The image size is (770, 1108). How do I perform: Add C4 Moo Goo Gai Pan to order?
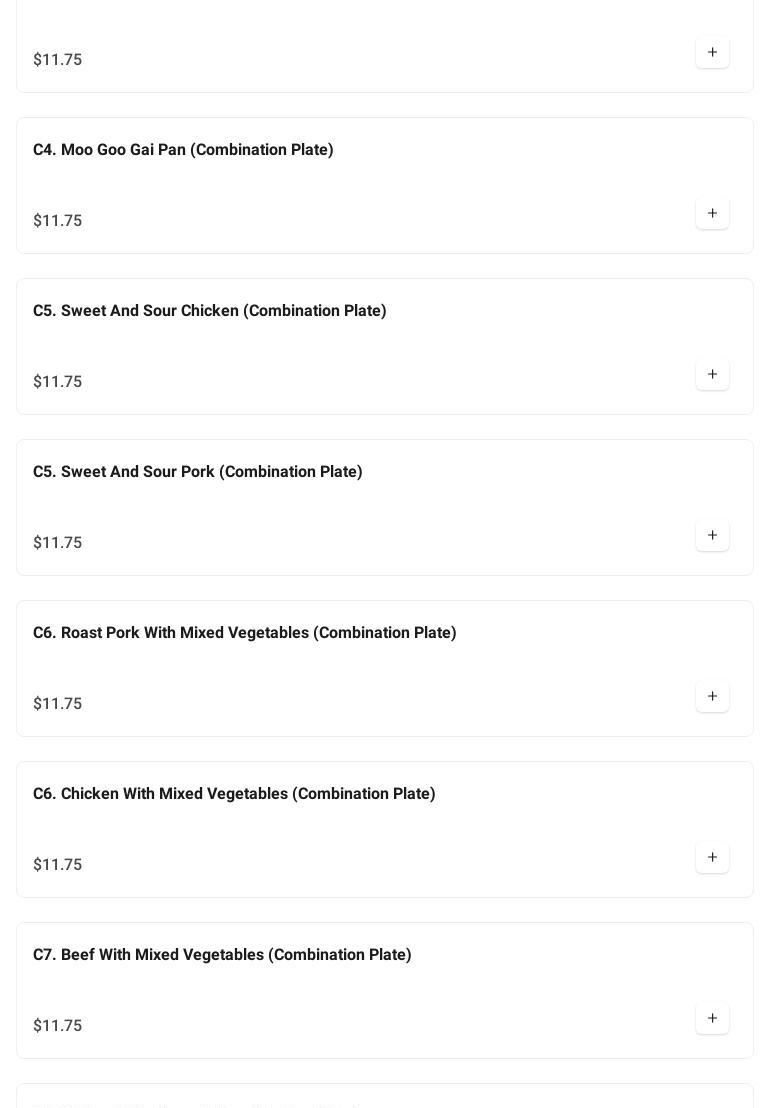(x=712, y=213)
